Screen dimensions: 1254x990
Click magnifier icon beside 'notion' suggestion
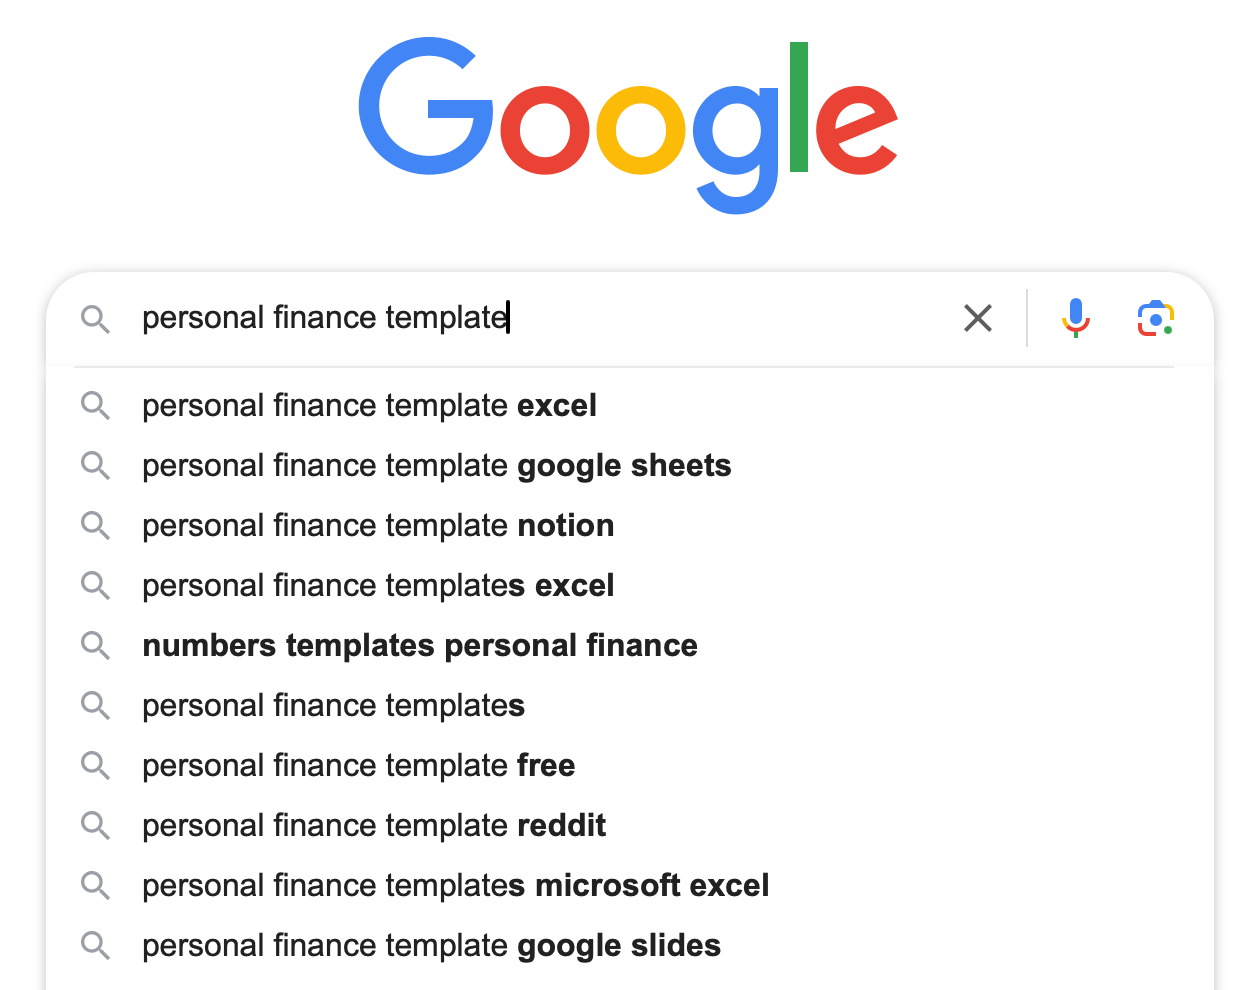[x=96, y=526]
